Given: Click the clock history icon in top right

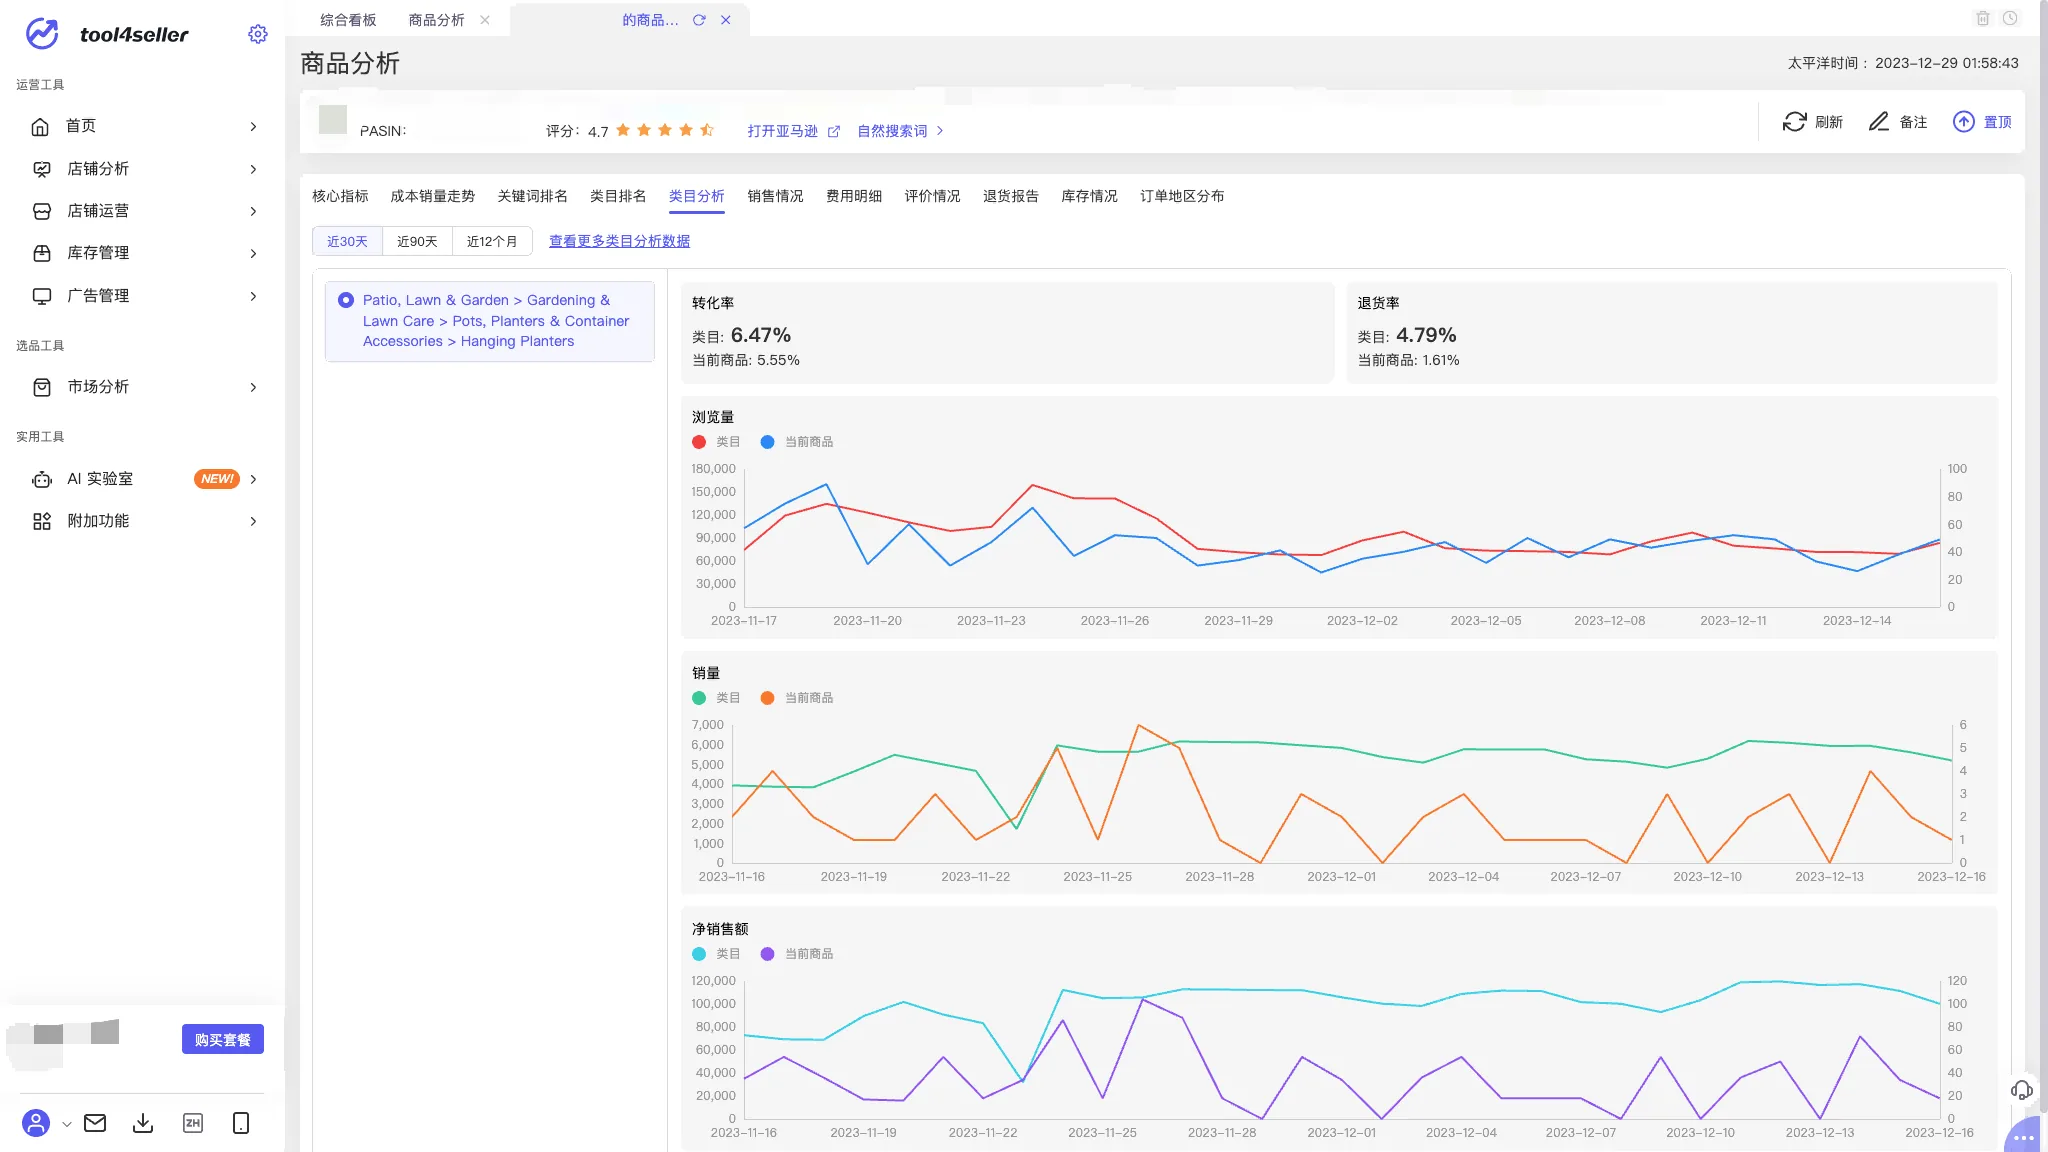Looking at the screenshot, I should point(2010,18).
